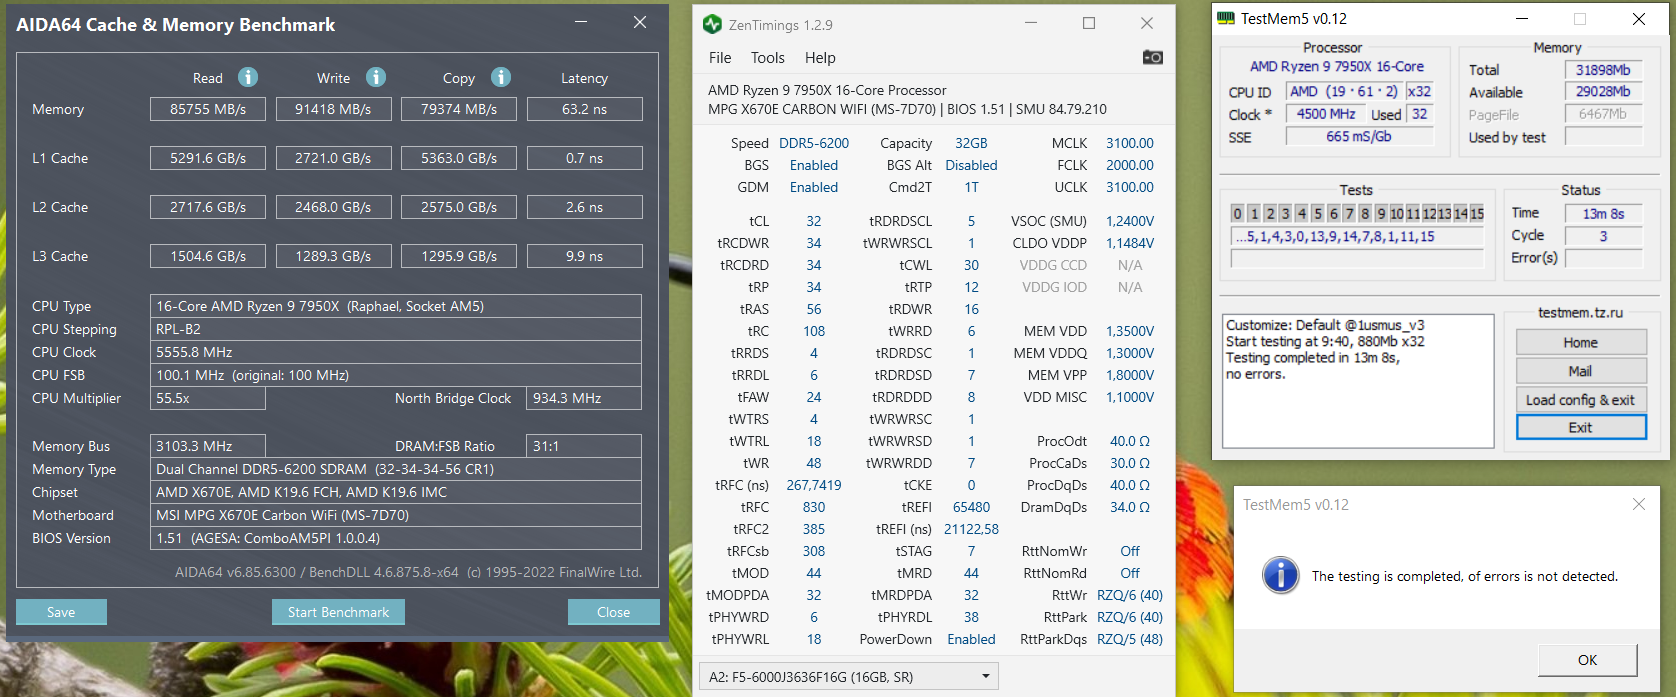Viewport: 1676px width, 697px height.
Task: Click the Memory Bus field 3103.3 MHz
Action: pyautogui.click(x=208, y=446)
